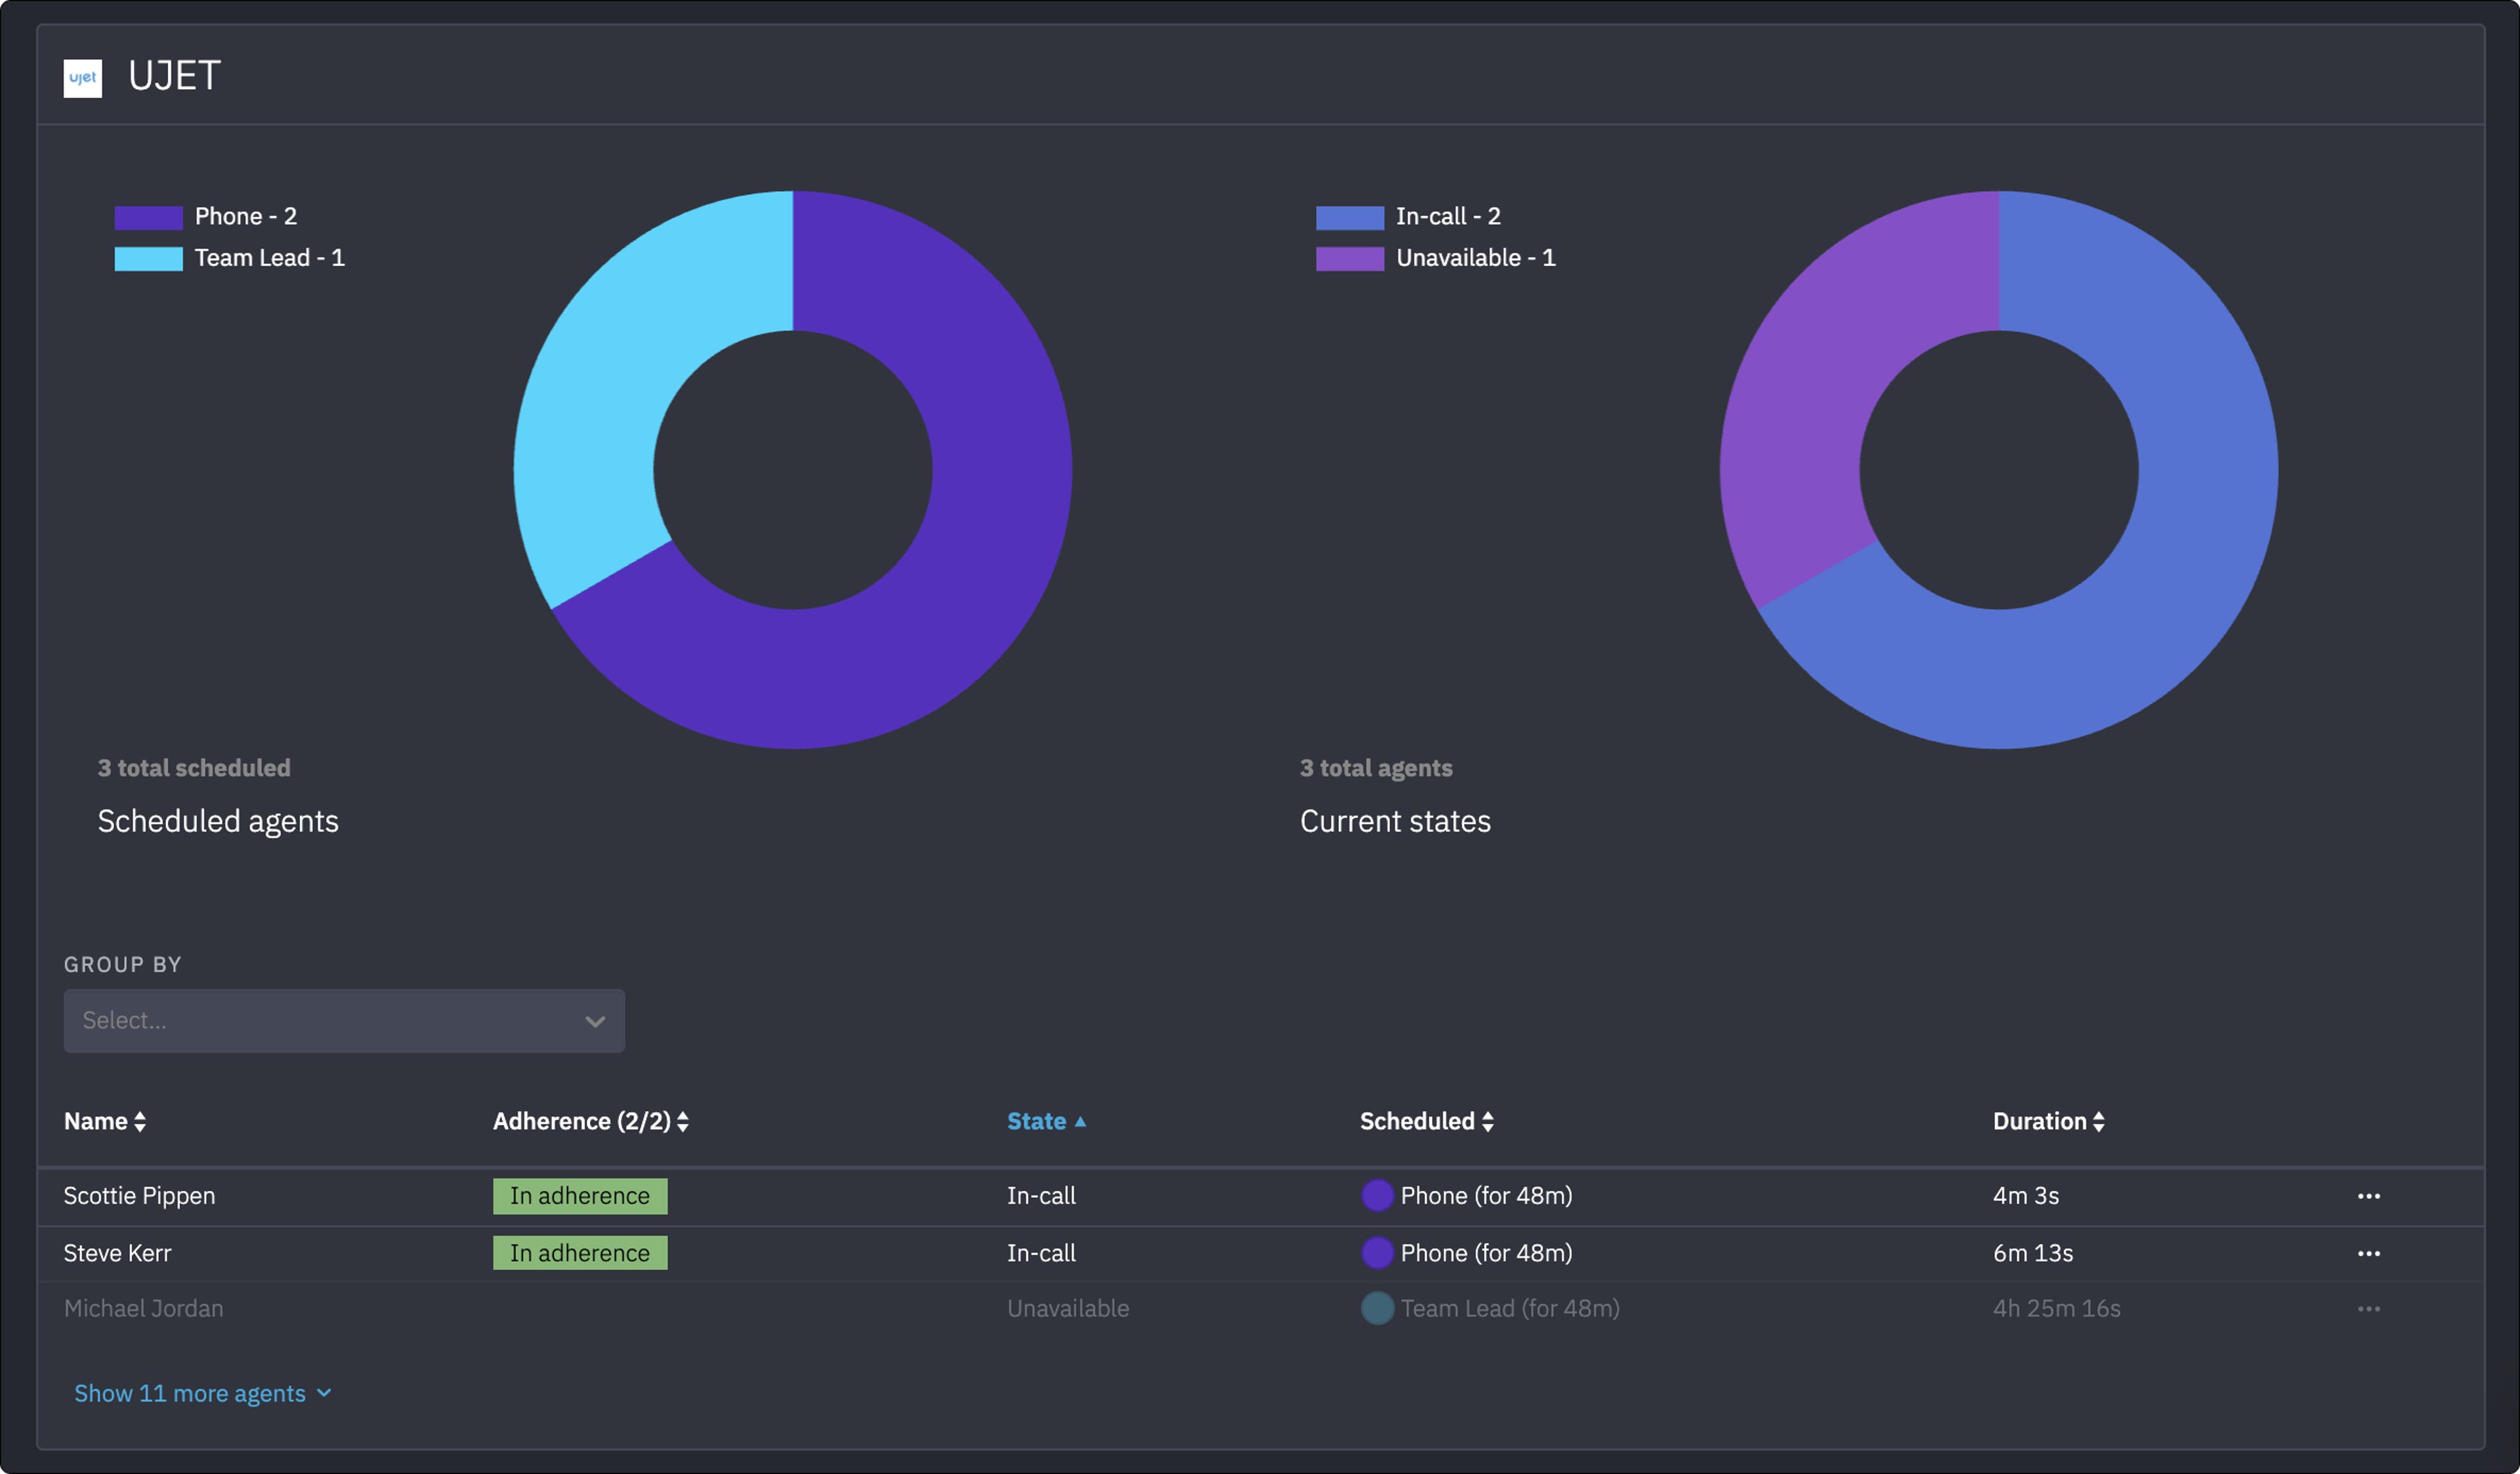Click Scottie Pippen's Phone schedule dot
This screenshot has width=2520, height=1474.
(x=1377, y=1196)
